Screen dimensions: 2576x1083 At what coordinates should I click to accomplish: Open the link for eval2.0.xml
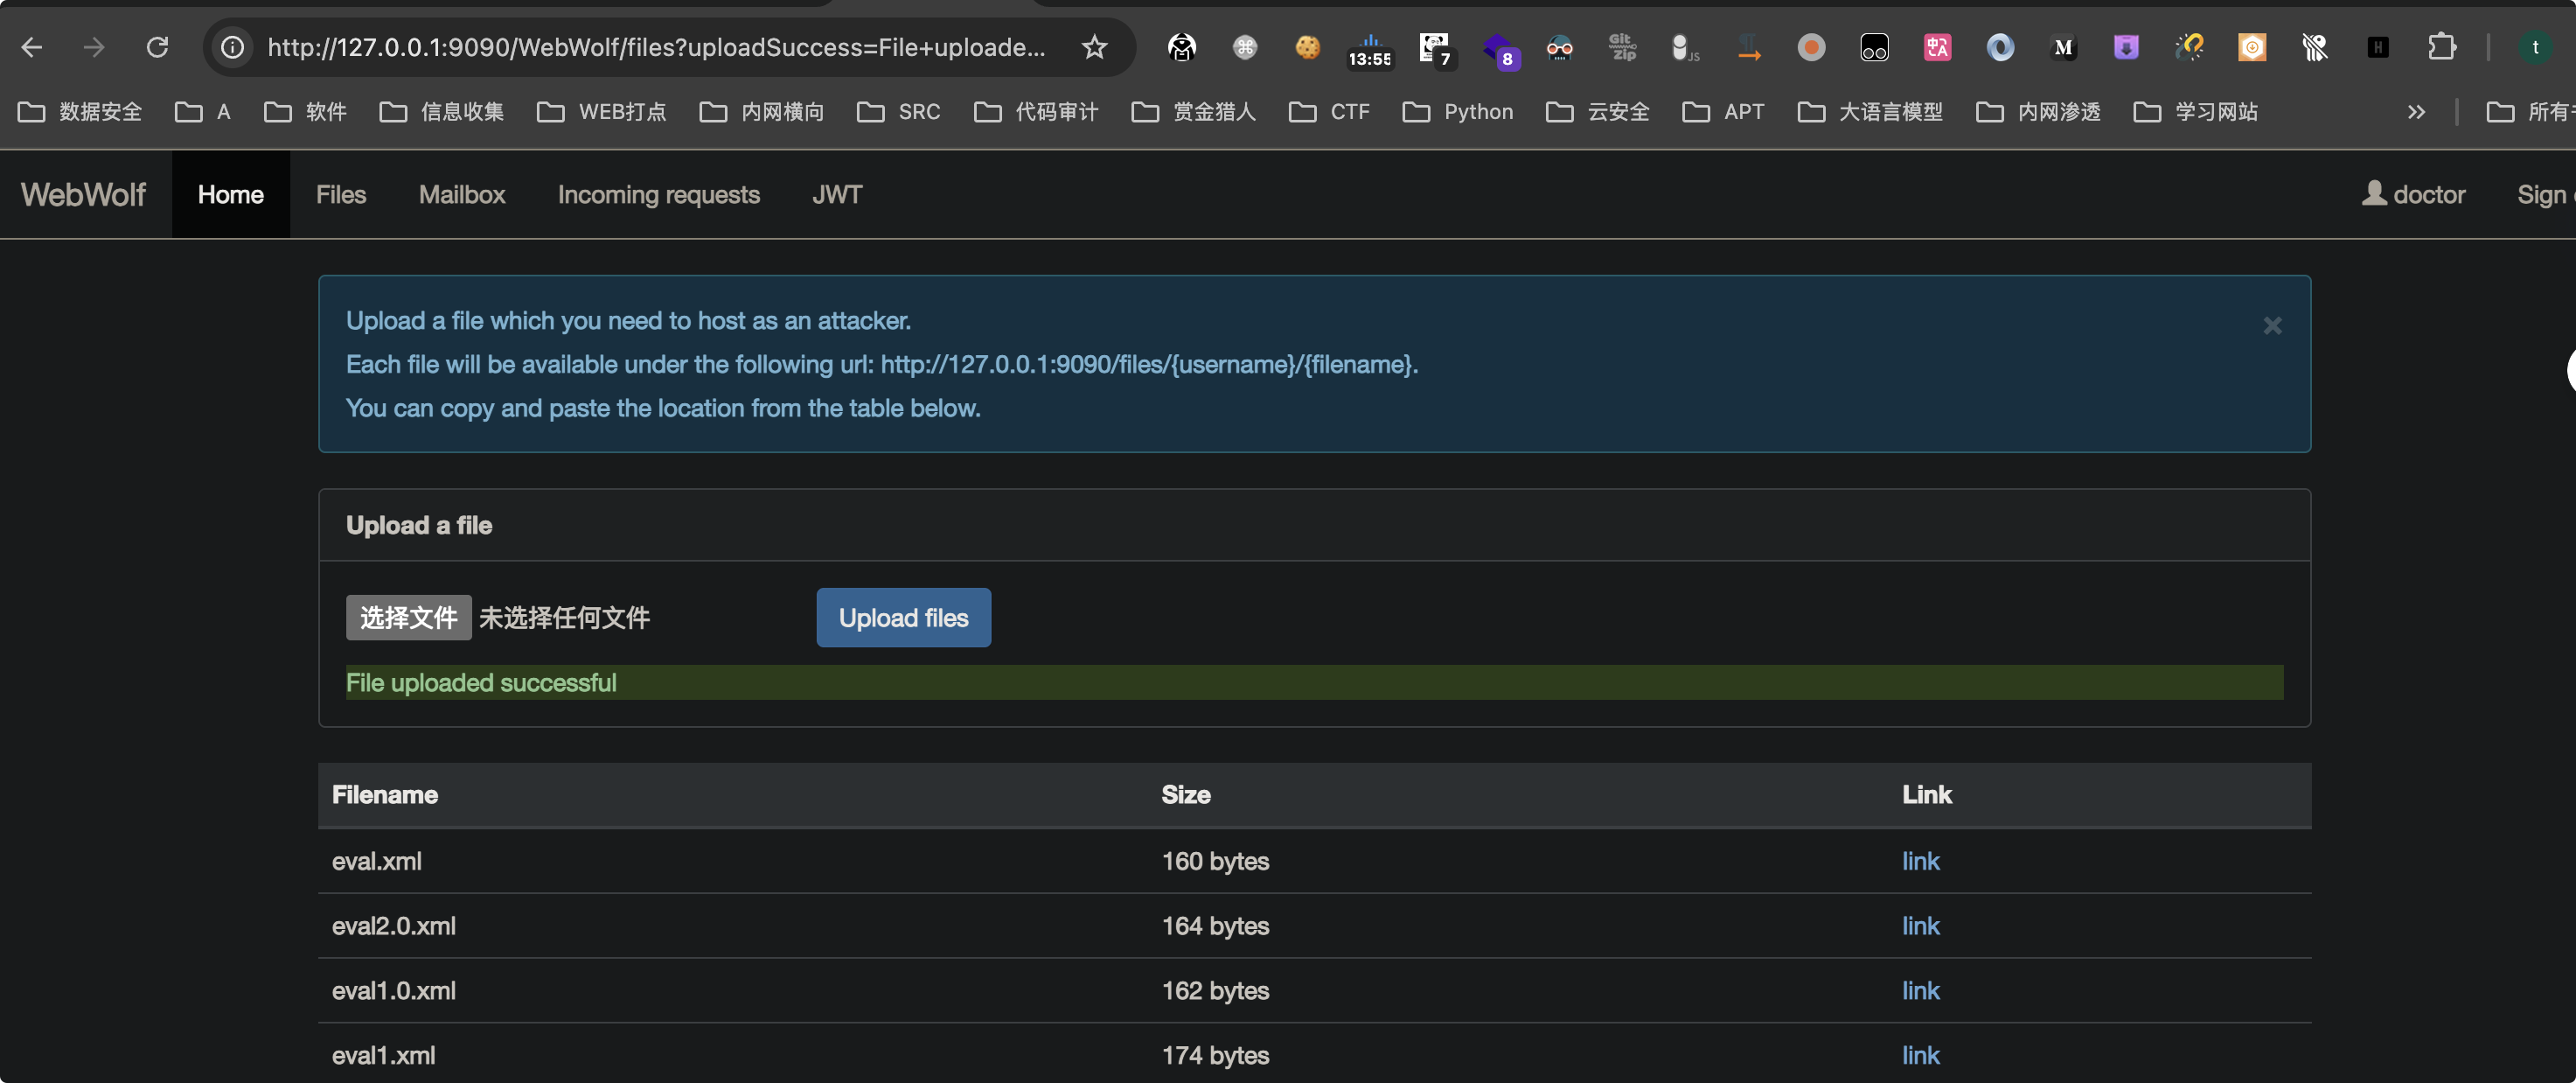point(1920,926)
